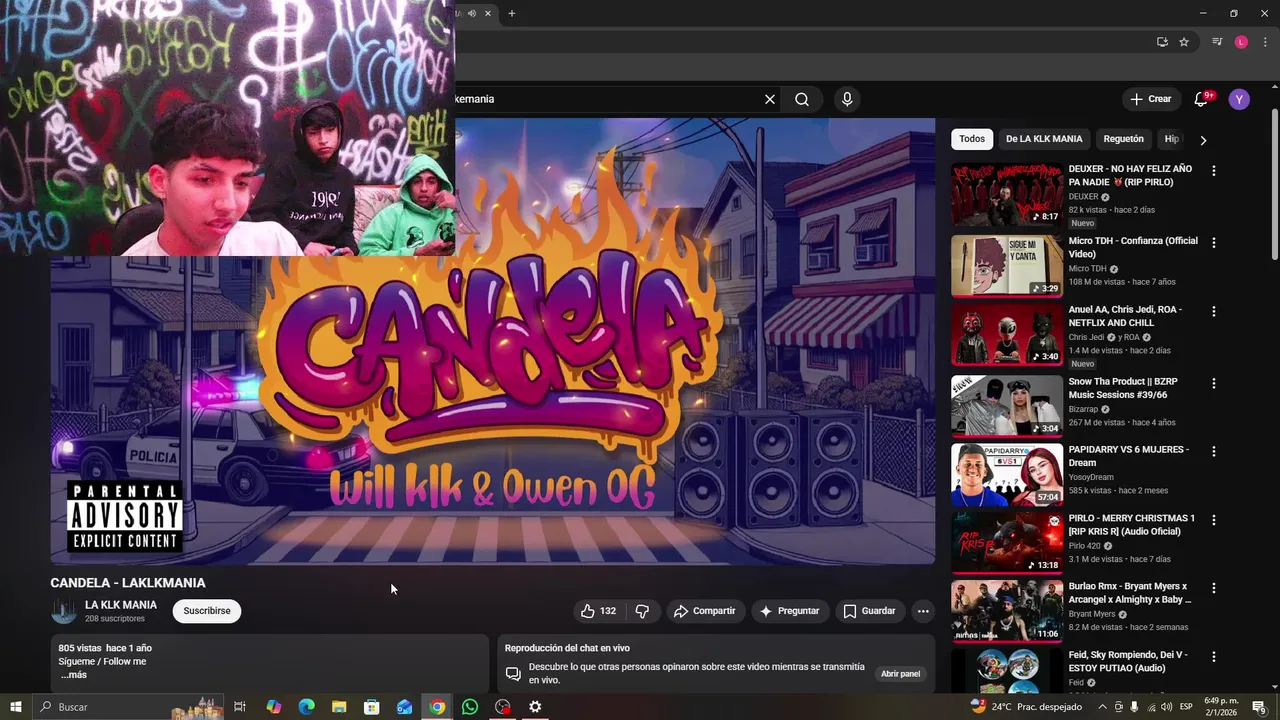Open Anuel AA NETFLIX AND CHILL title

(x=1125, y=316)
